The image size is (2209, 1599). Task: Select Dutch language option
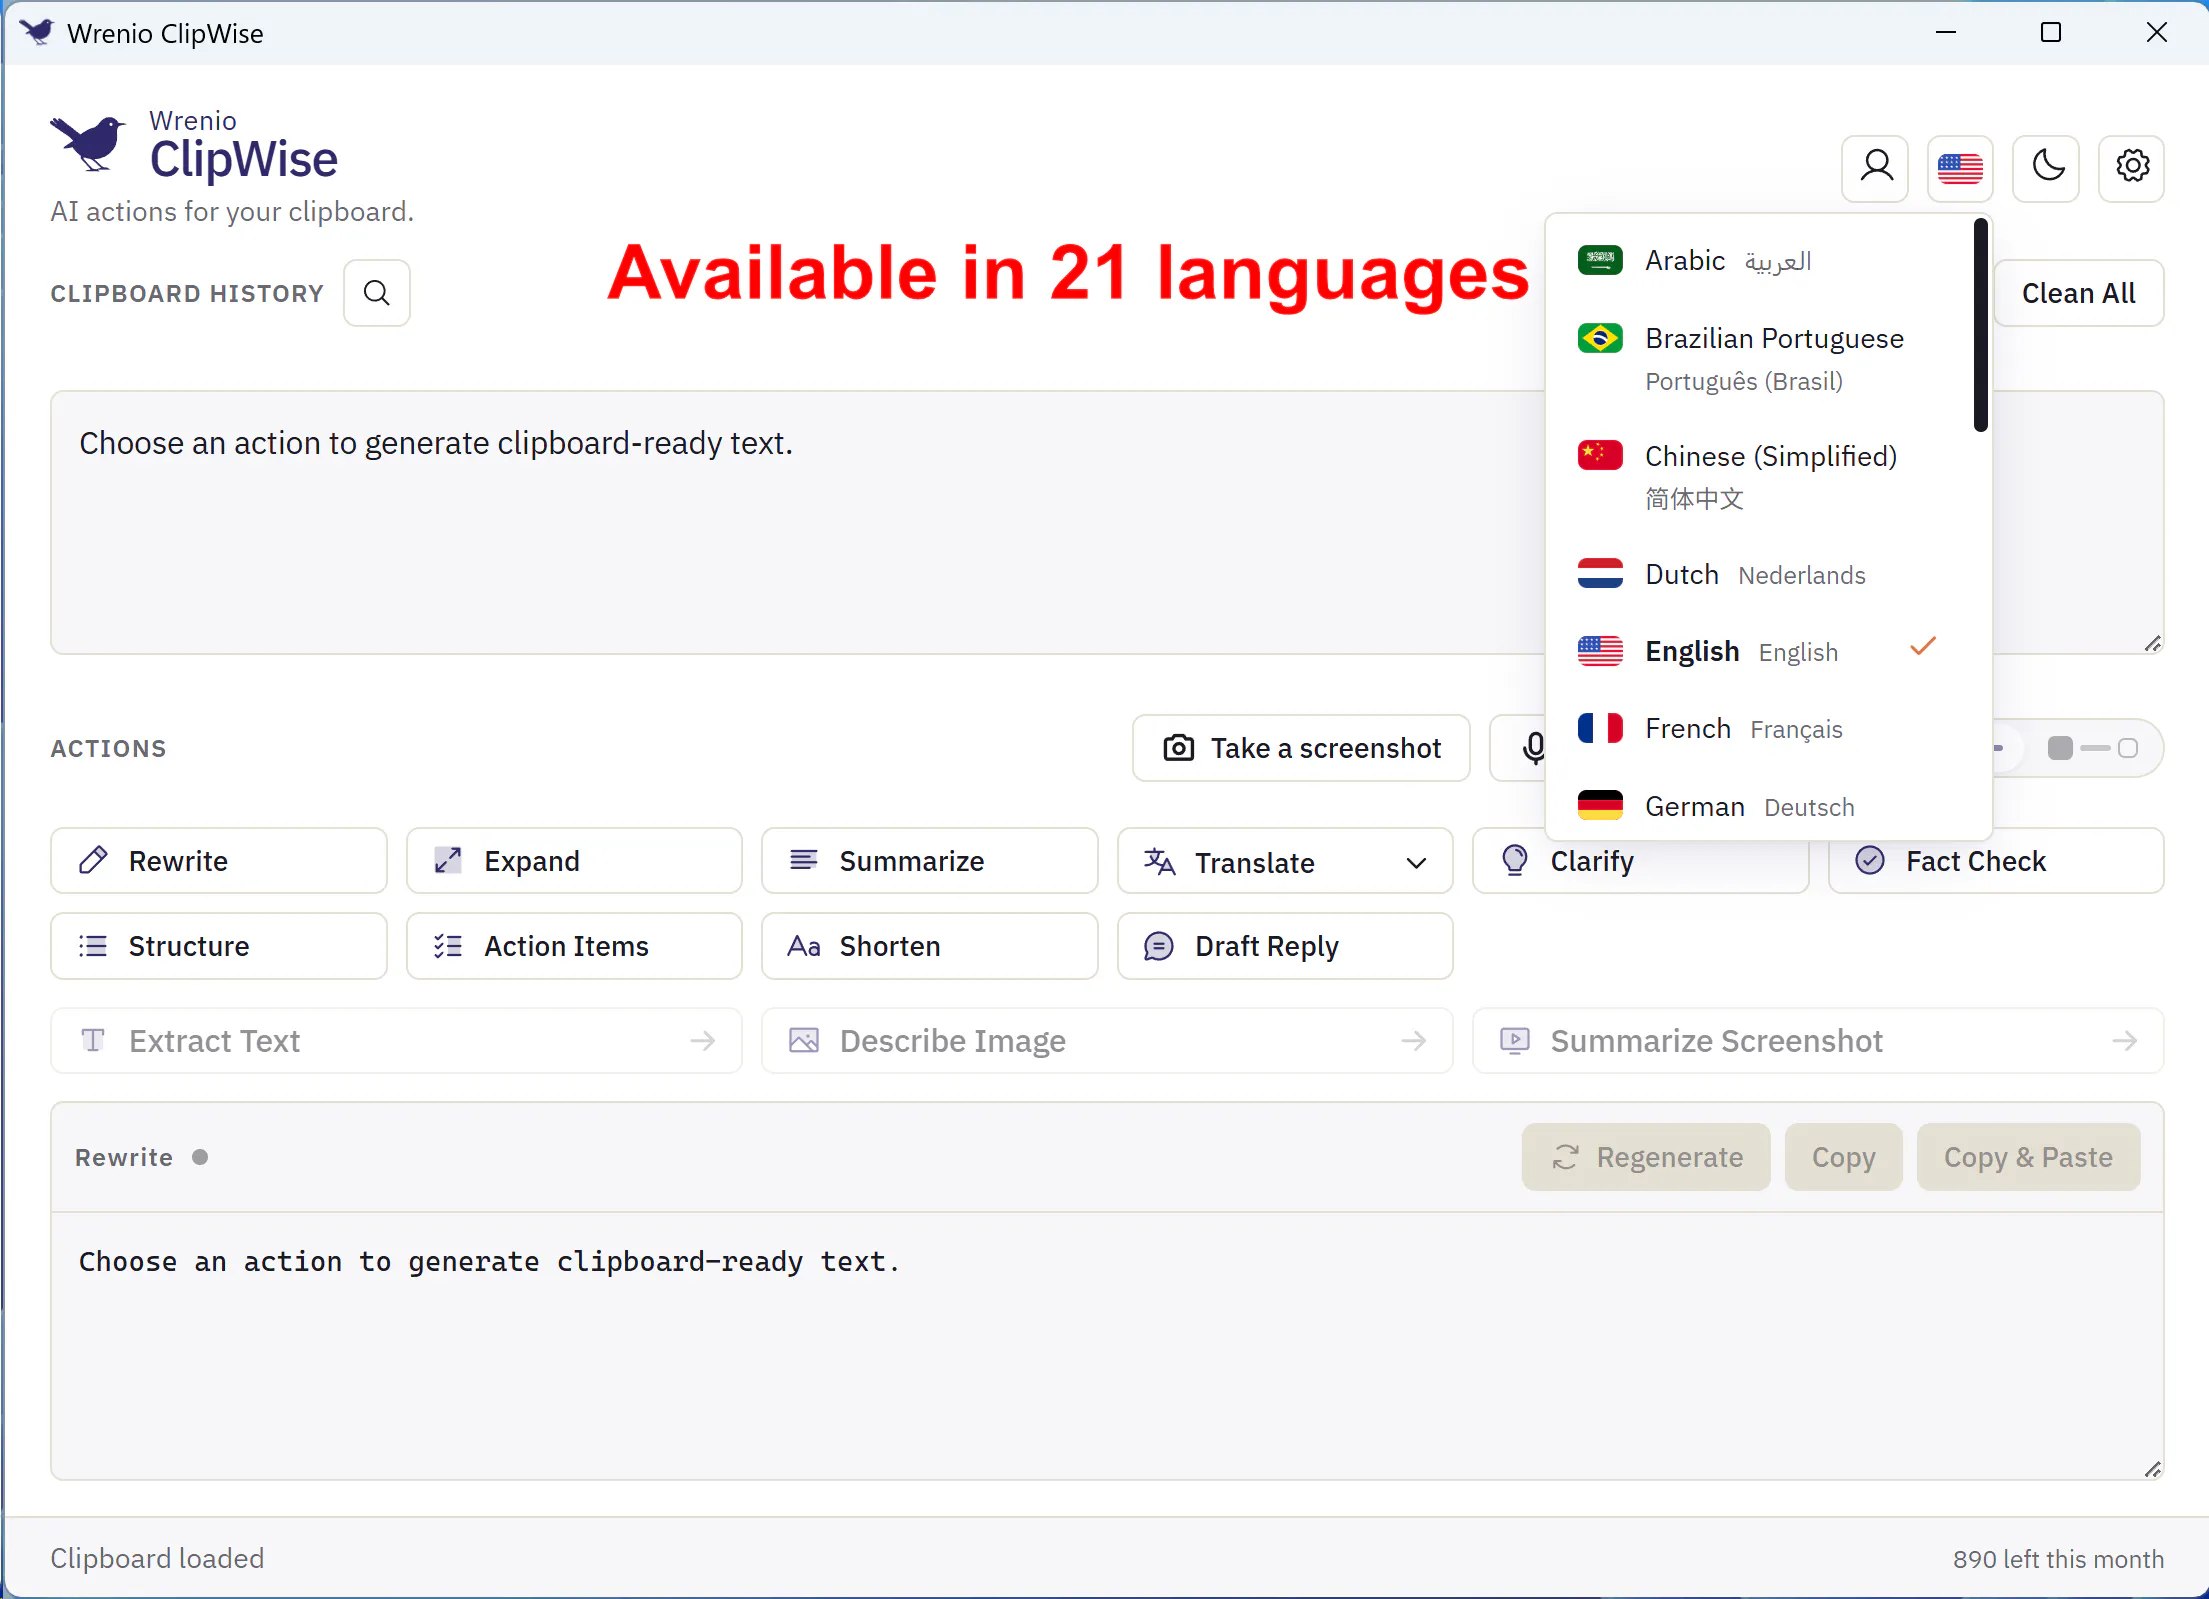tap(1760, 574)
